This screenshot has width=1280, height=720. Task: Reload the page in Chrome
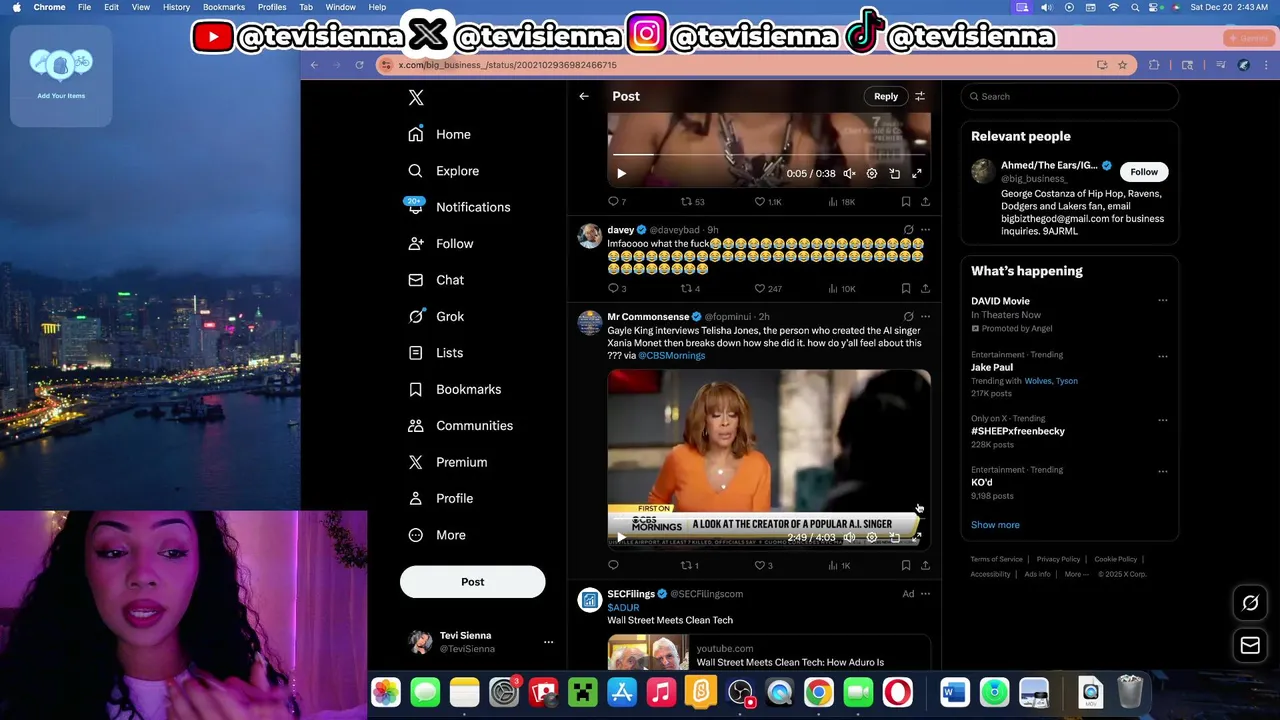pyautogui.click(x=359, y=65)
